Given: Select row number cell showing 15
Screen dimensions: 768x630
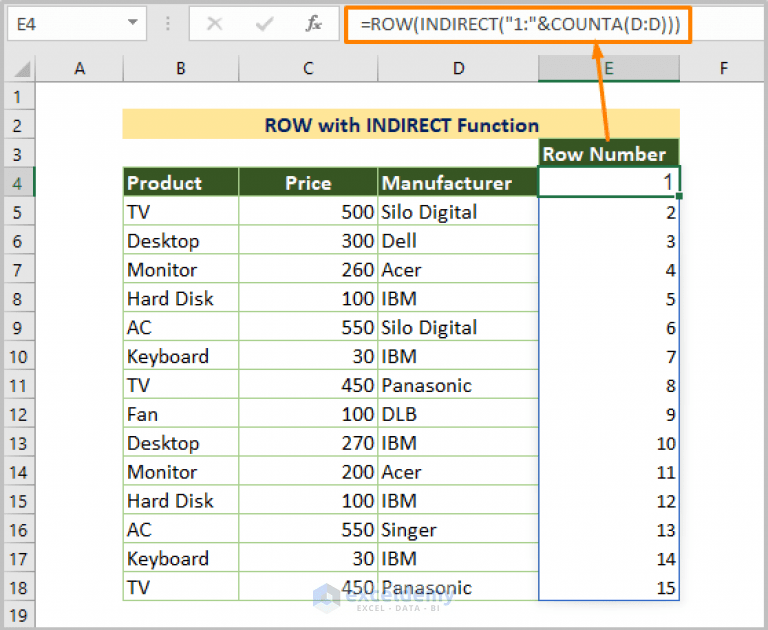Looking at the screenshot, I should click(609, 587).
